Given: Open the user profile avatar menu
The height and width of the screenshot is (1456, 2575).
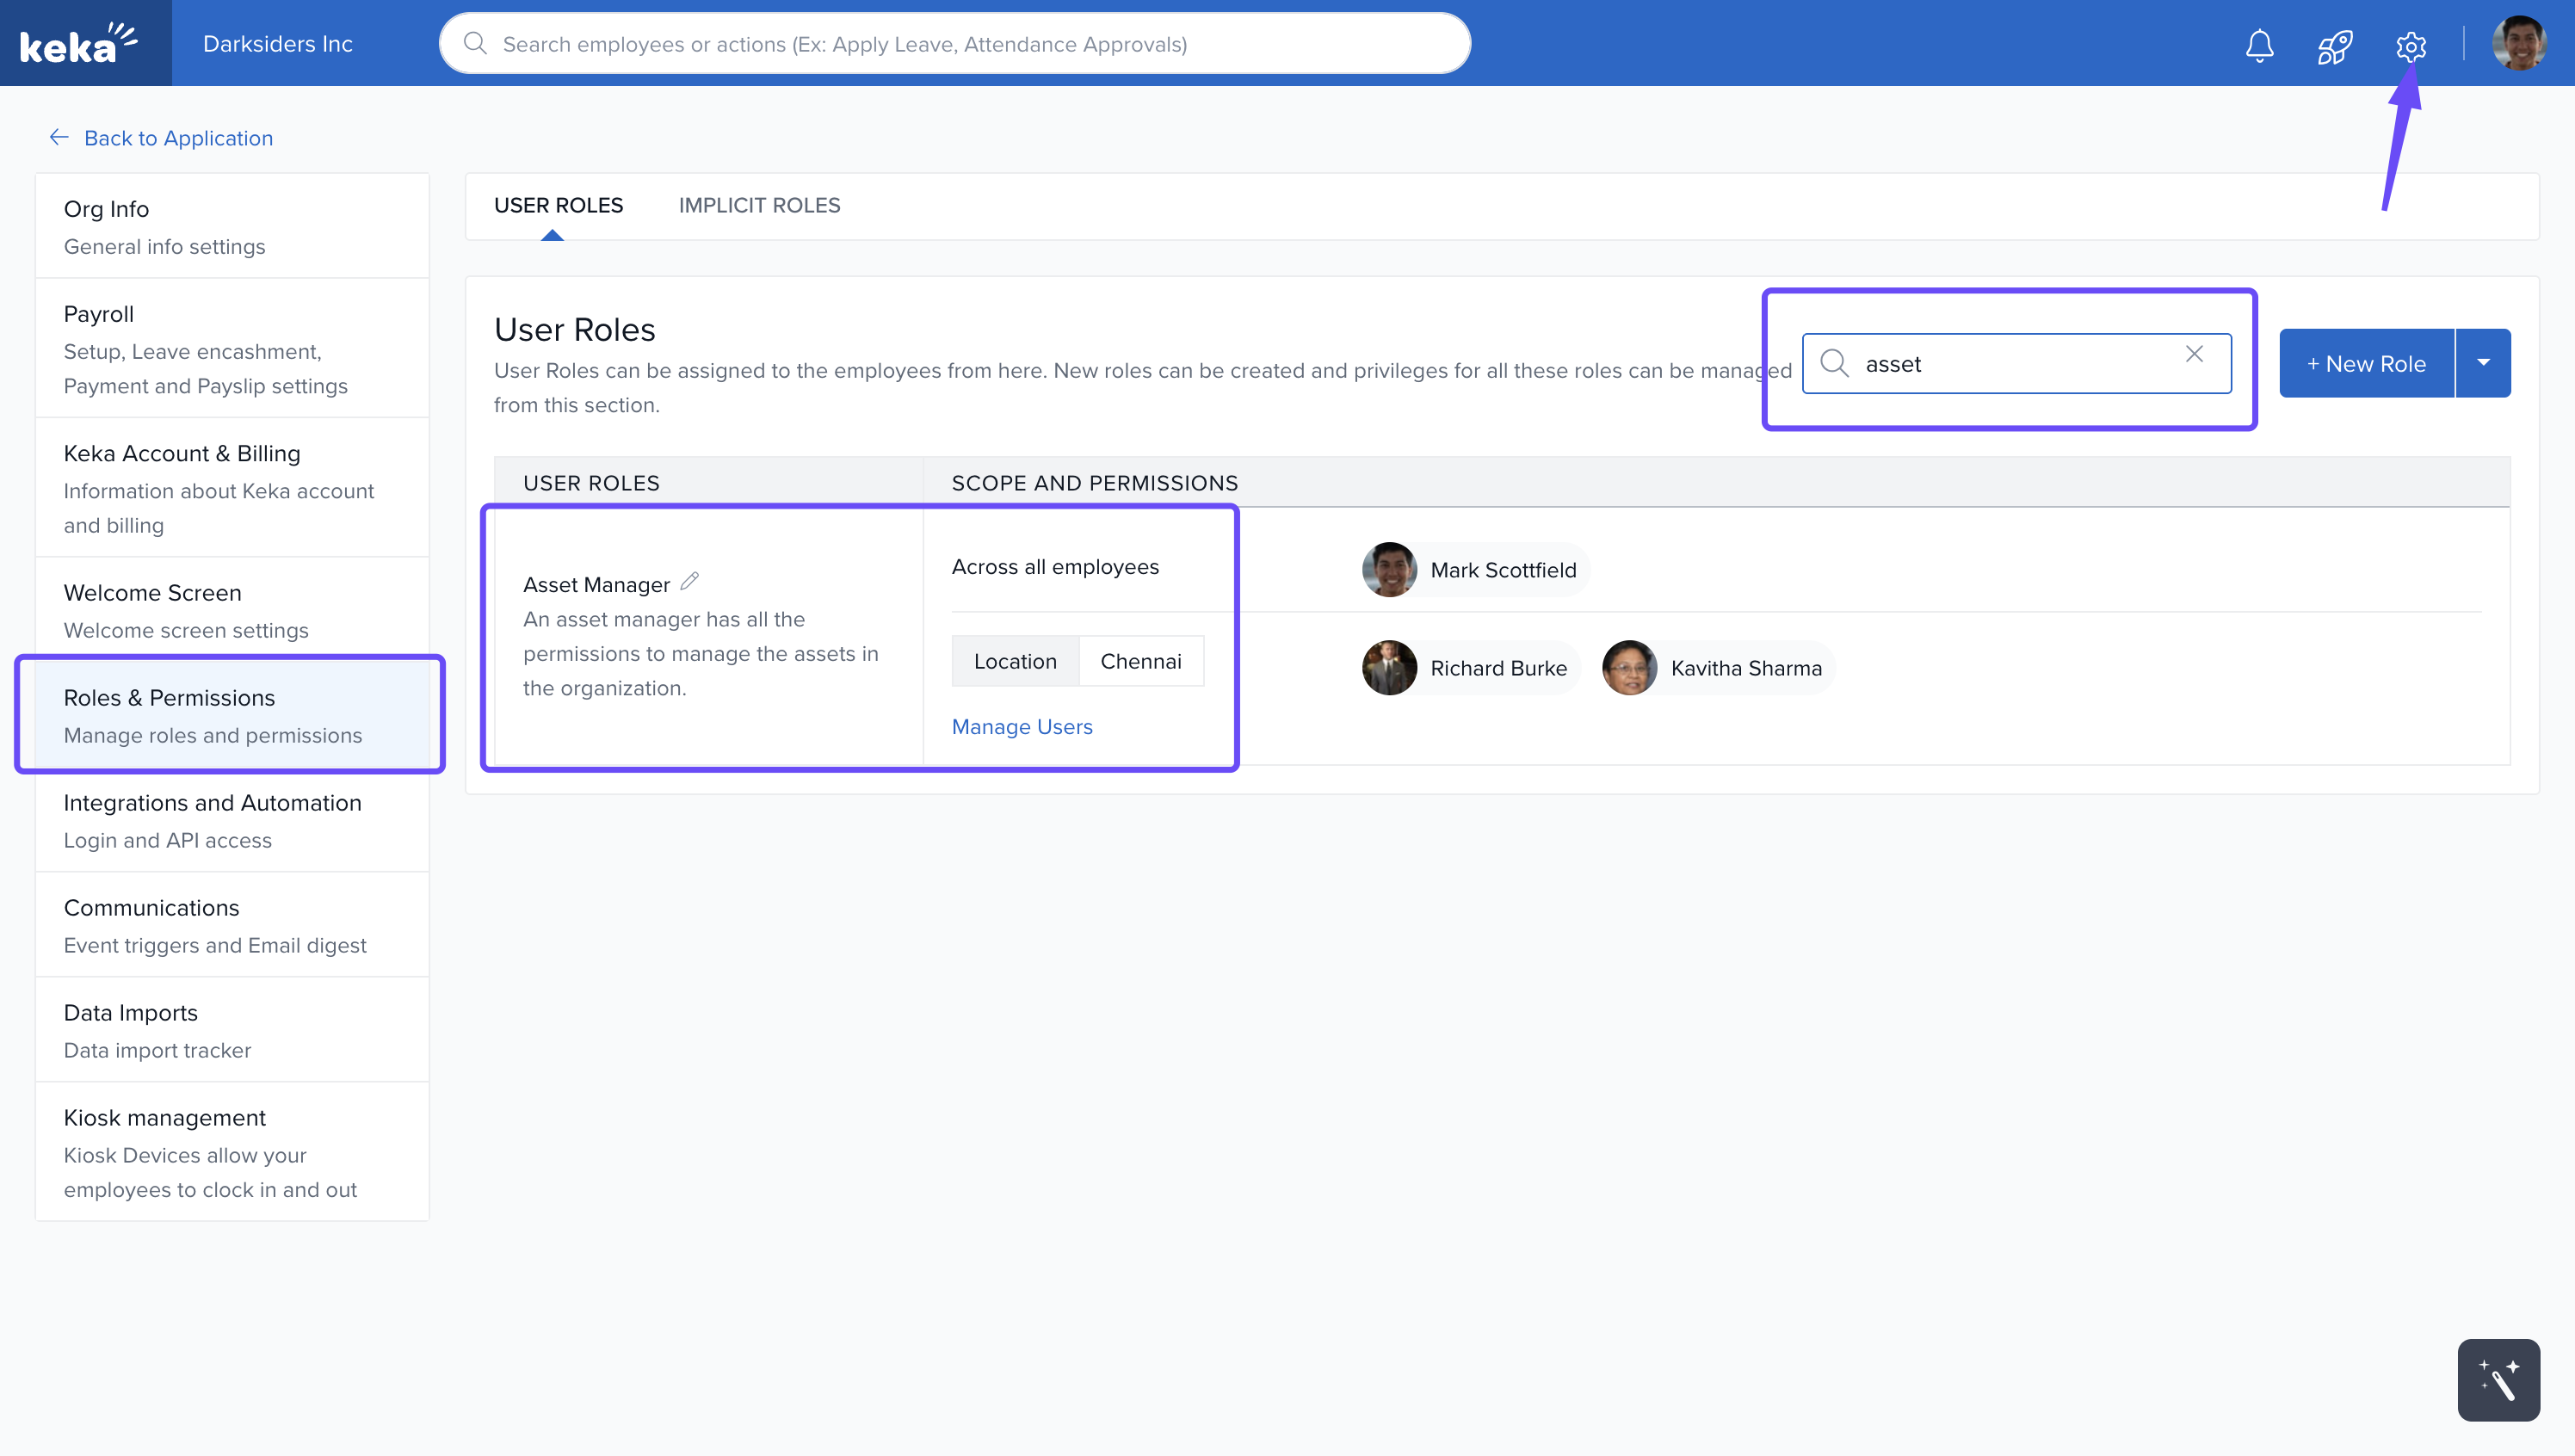Looking at the screenshot, I should click(2518, 44).
